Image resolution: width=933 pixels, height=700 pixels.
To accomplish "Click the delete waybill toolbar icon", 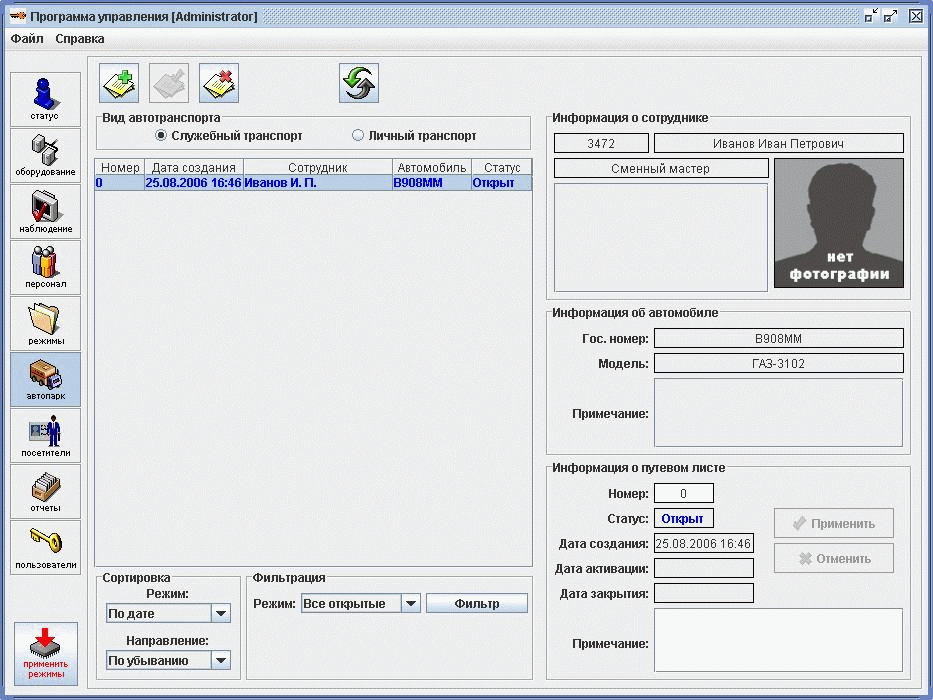I will tap(218, 84).
